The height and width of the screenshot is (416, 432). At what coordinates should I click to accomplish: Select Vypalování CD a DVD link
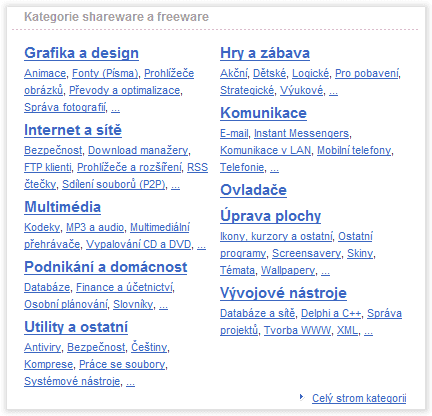[x=139, y=244]
